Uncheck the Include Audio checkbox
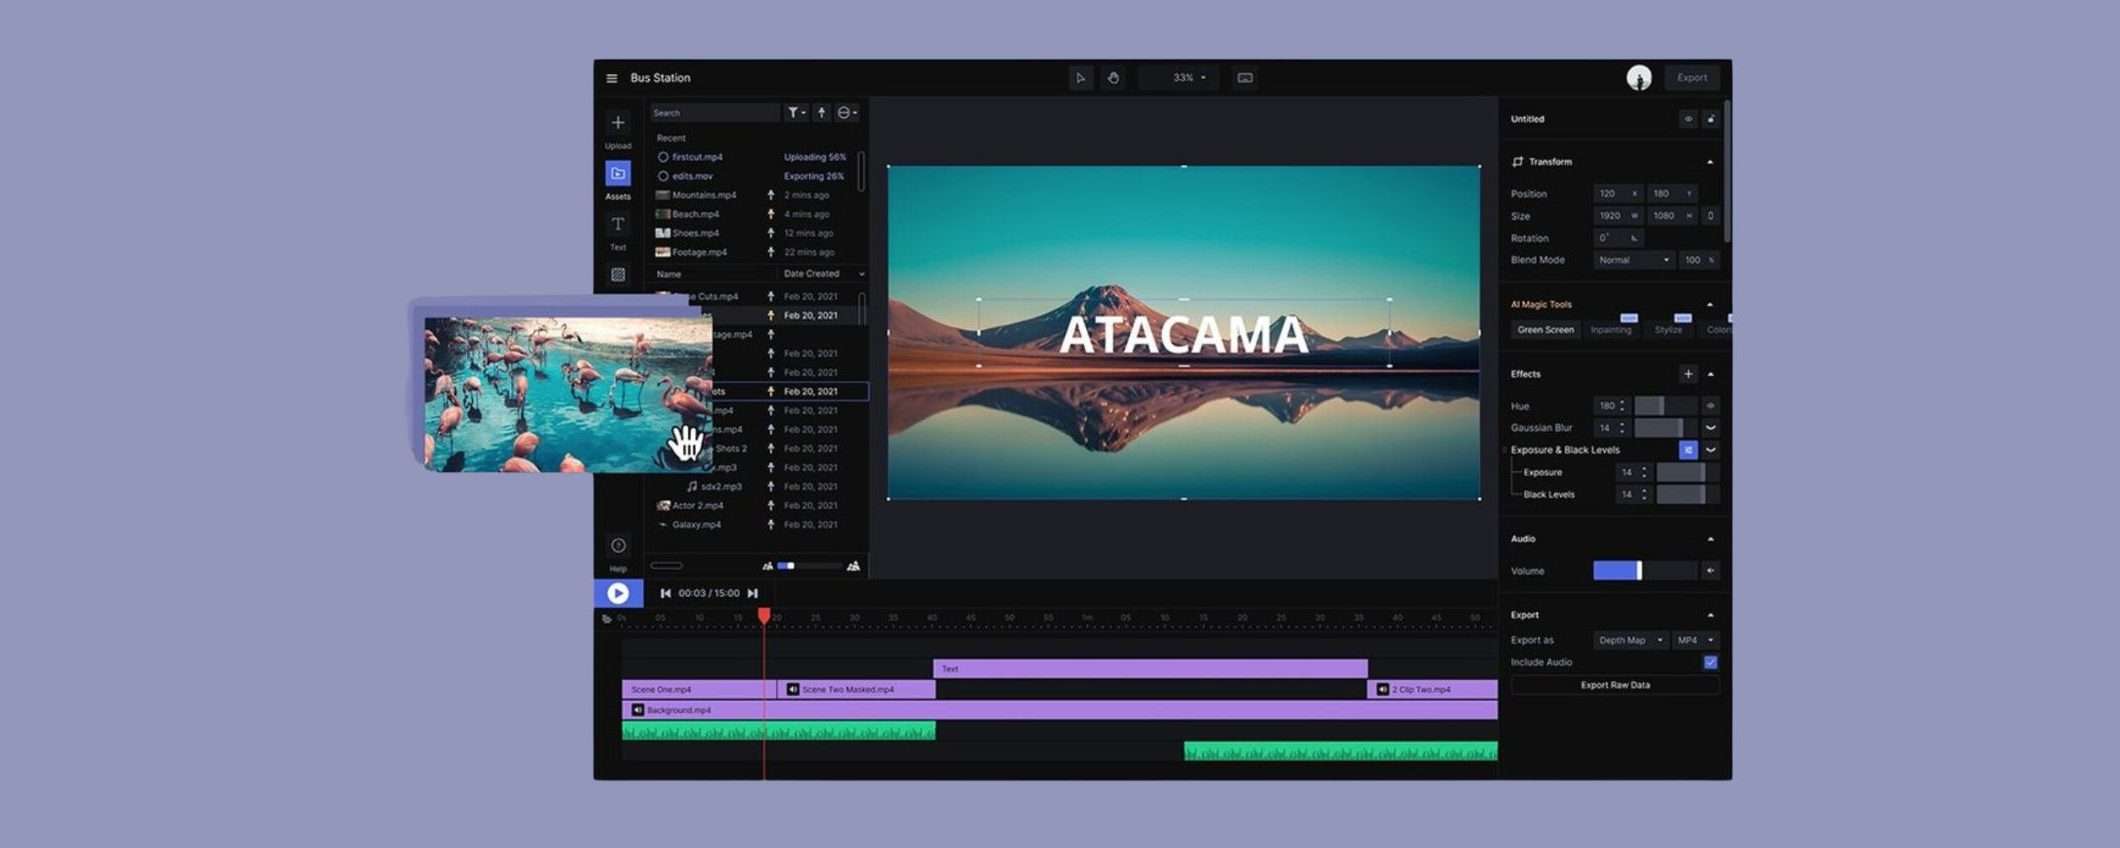 1710,662
